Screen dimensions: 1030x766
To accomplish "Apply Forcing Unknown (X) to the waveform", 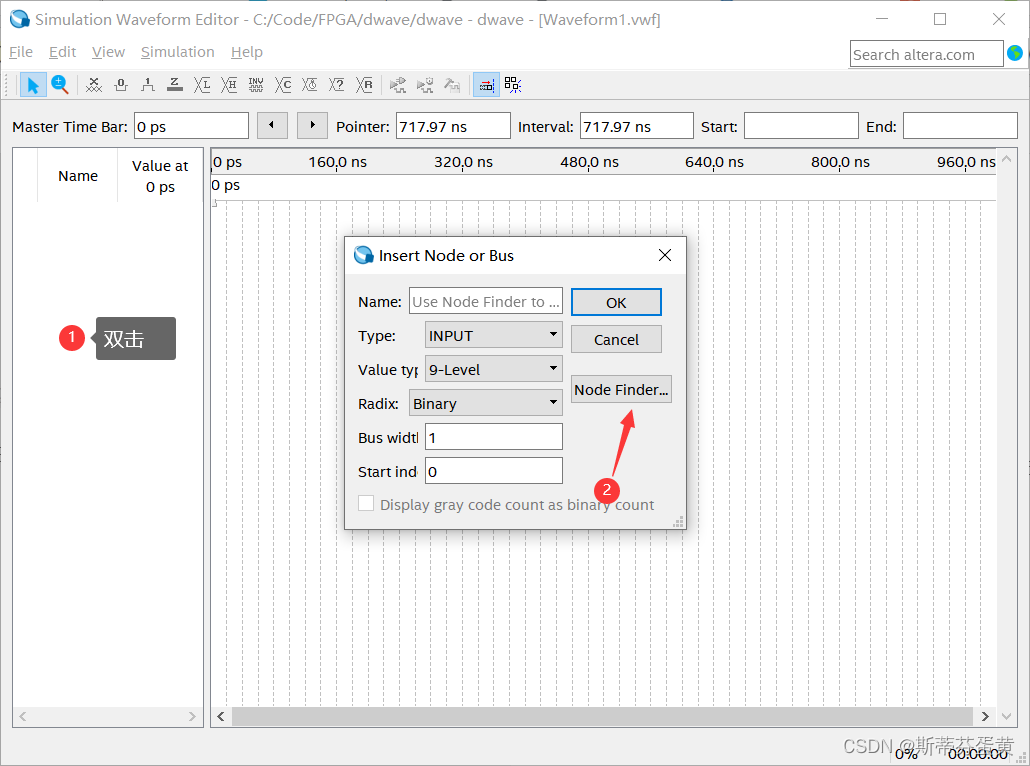I will [x=94, y=85].
